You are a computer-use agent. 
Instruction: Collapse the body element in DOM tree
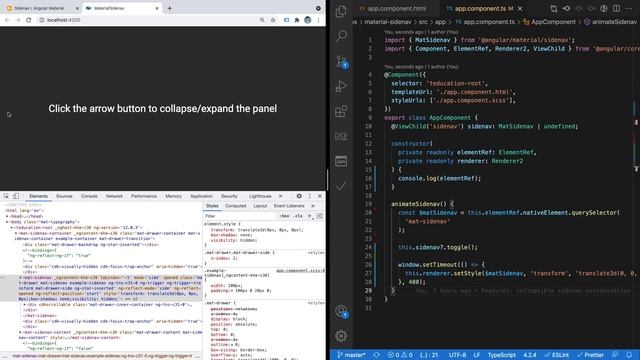tap(7, 222)
